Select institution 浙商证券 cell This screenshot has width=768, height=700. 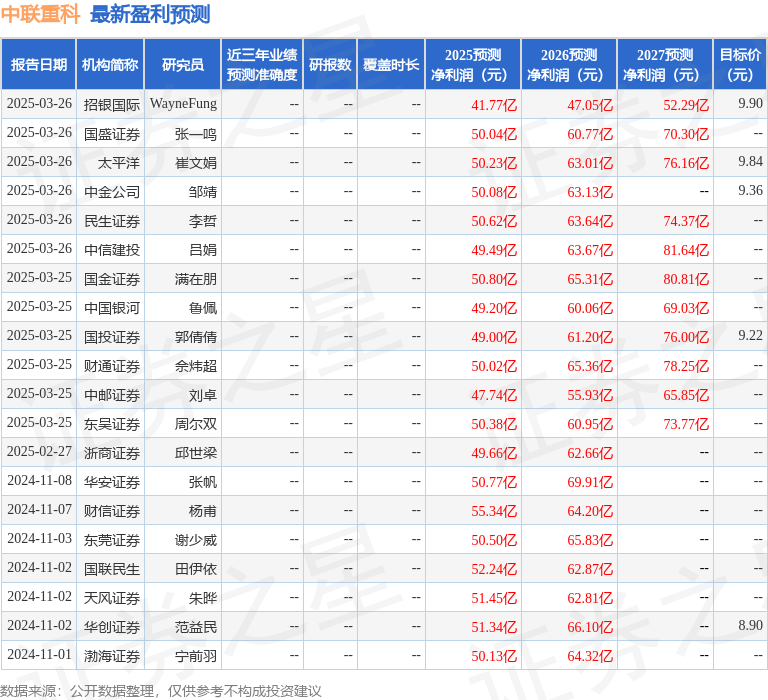112,453
